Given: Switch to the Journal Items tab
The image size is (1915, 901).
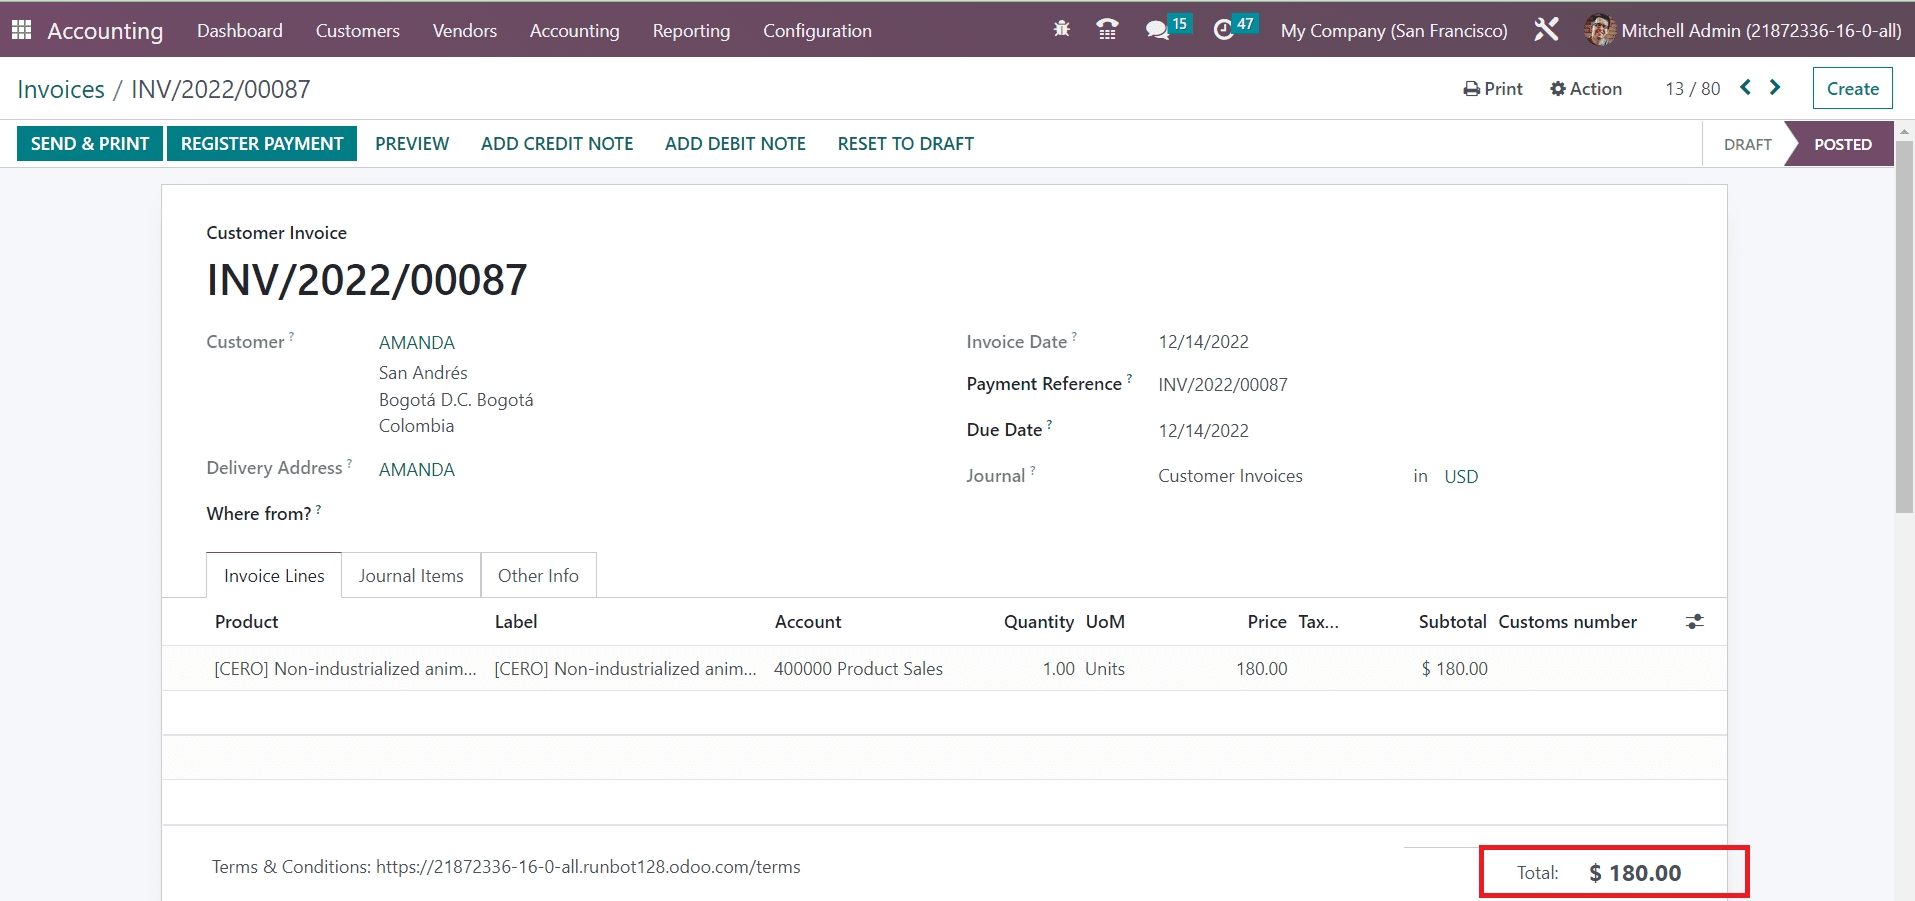Looking at the screenshot, I should [x=411, y=576].
